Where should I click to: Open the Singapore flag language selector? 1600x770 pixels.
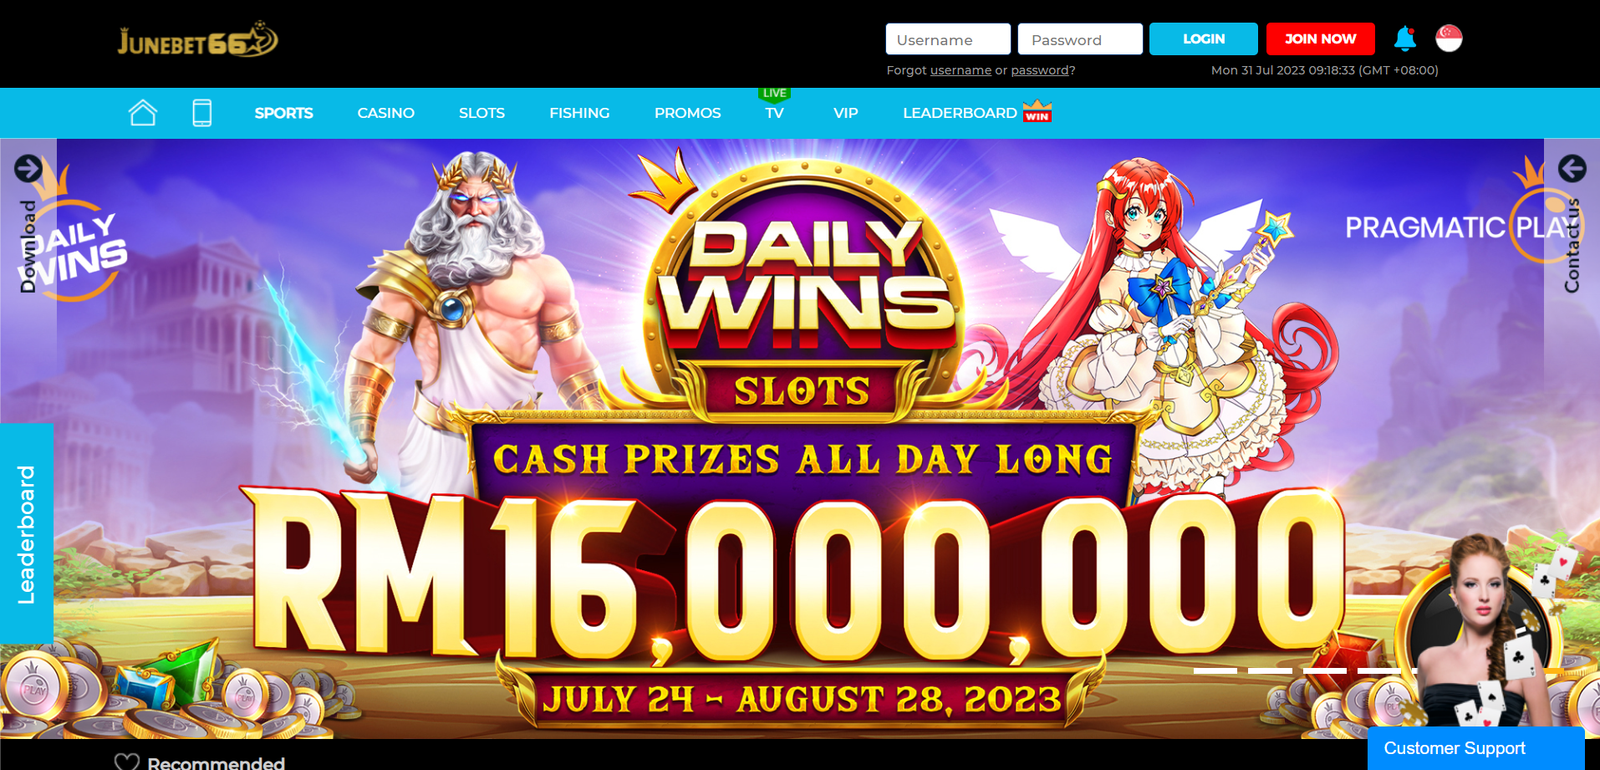pos(1449,38)
